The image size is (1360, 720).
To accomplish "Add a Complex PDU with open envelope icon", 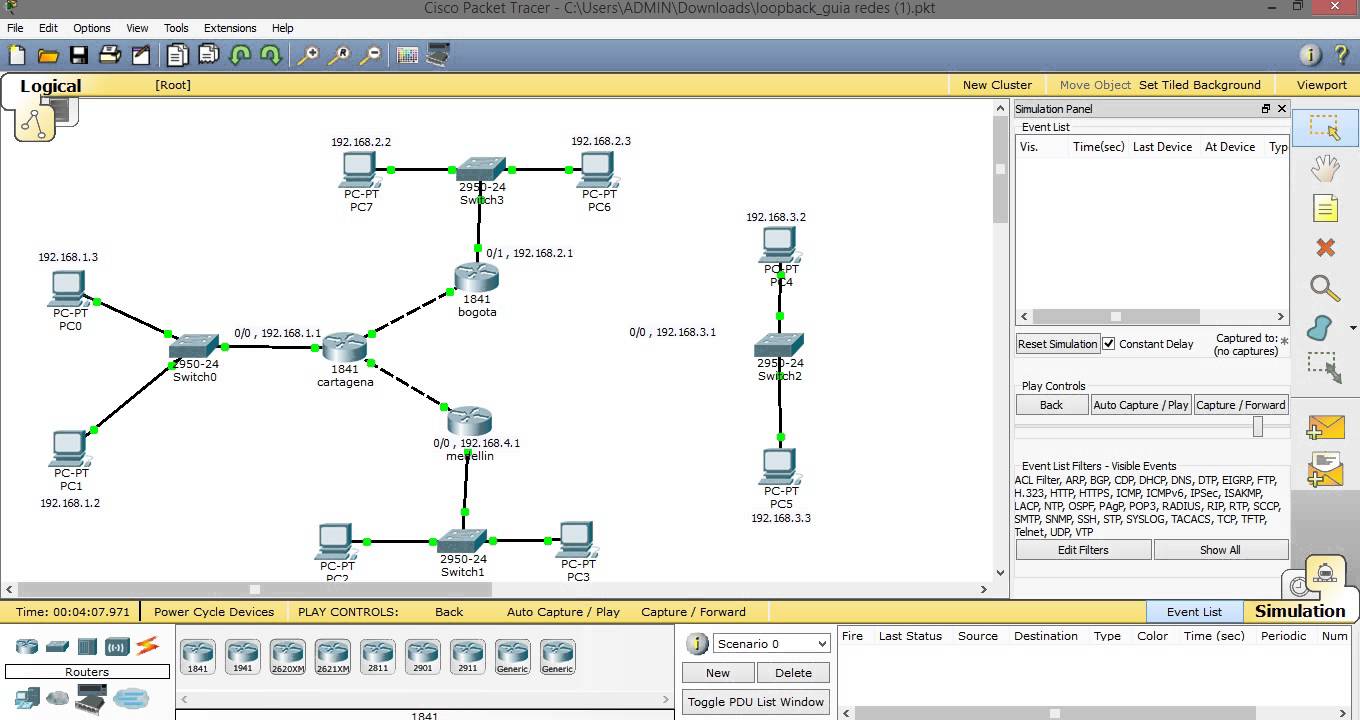I will click(x=1325, y=469).
